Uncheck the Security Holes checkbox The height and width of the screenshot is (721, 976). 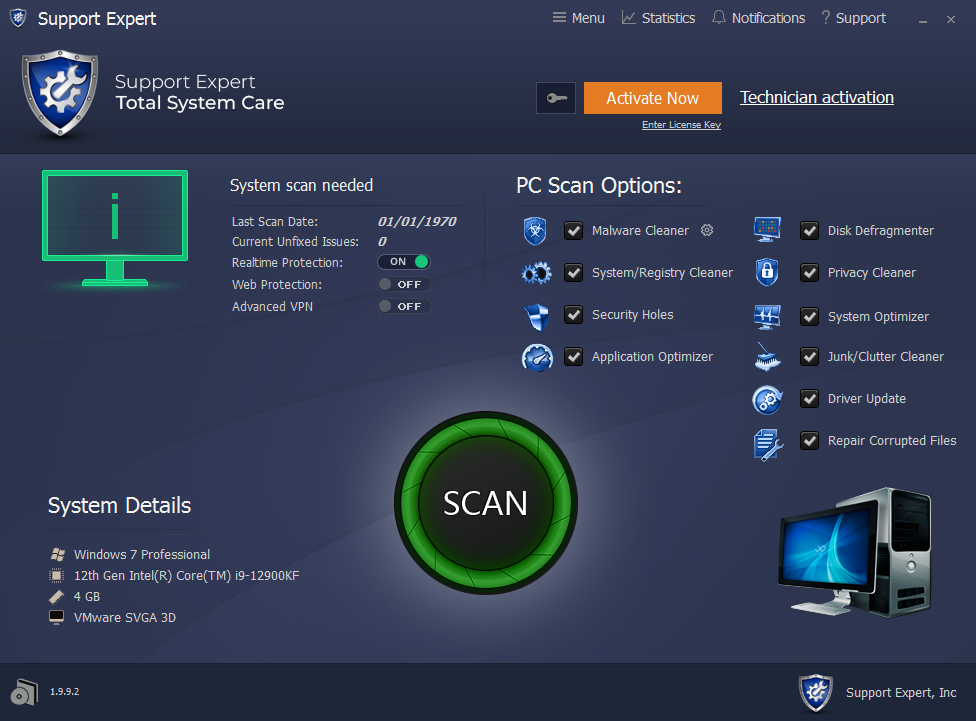(573, 315)
